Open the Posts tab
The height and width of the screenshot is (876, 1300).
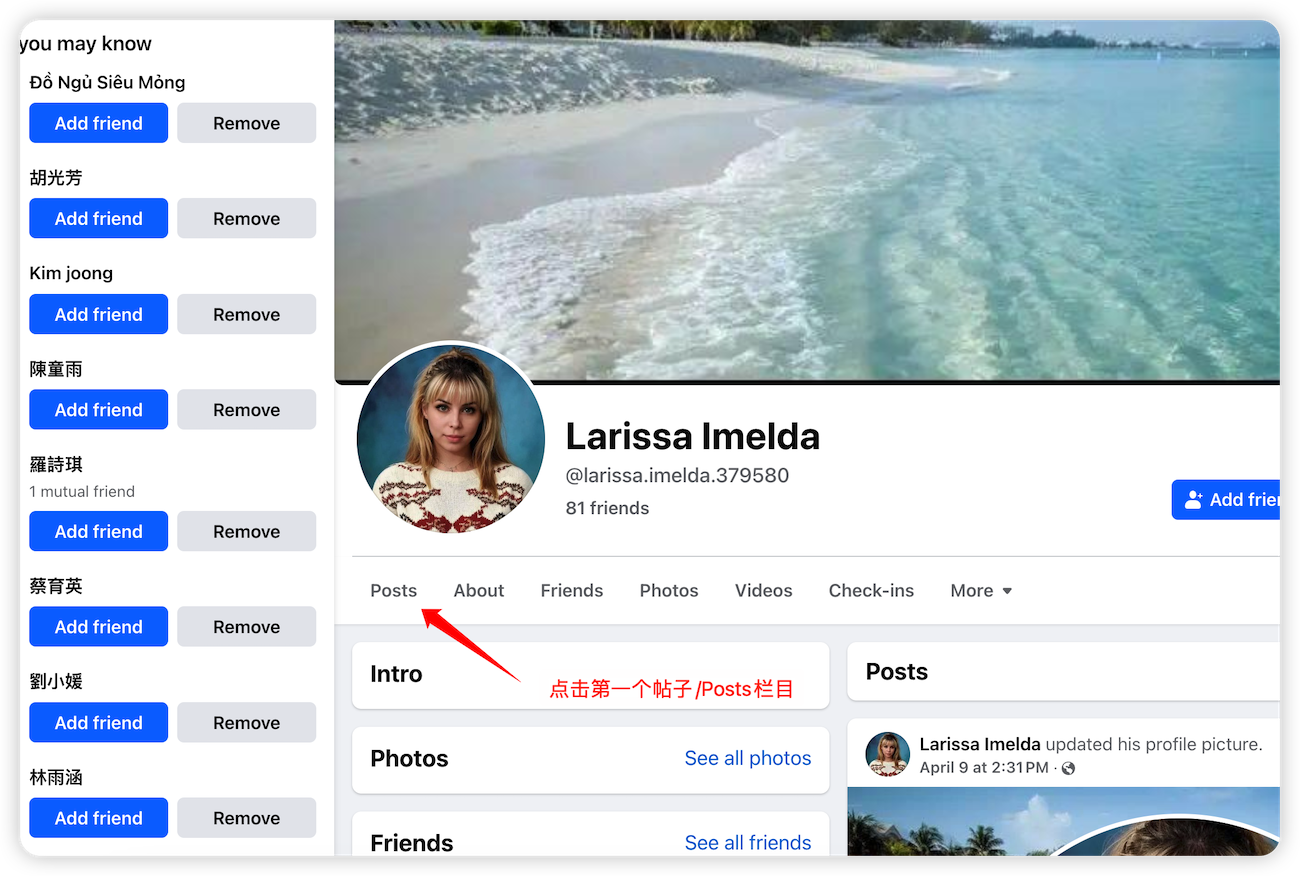point(393,591)
